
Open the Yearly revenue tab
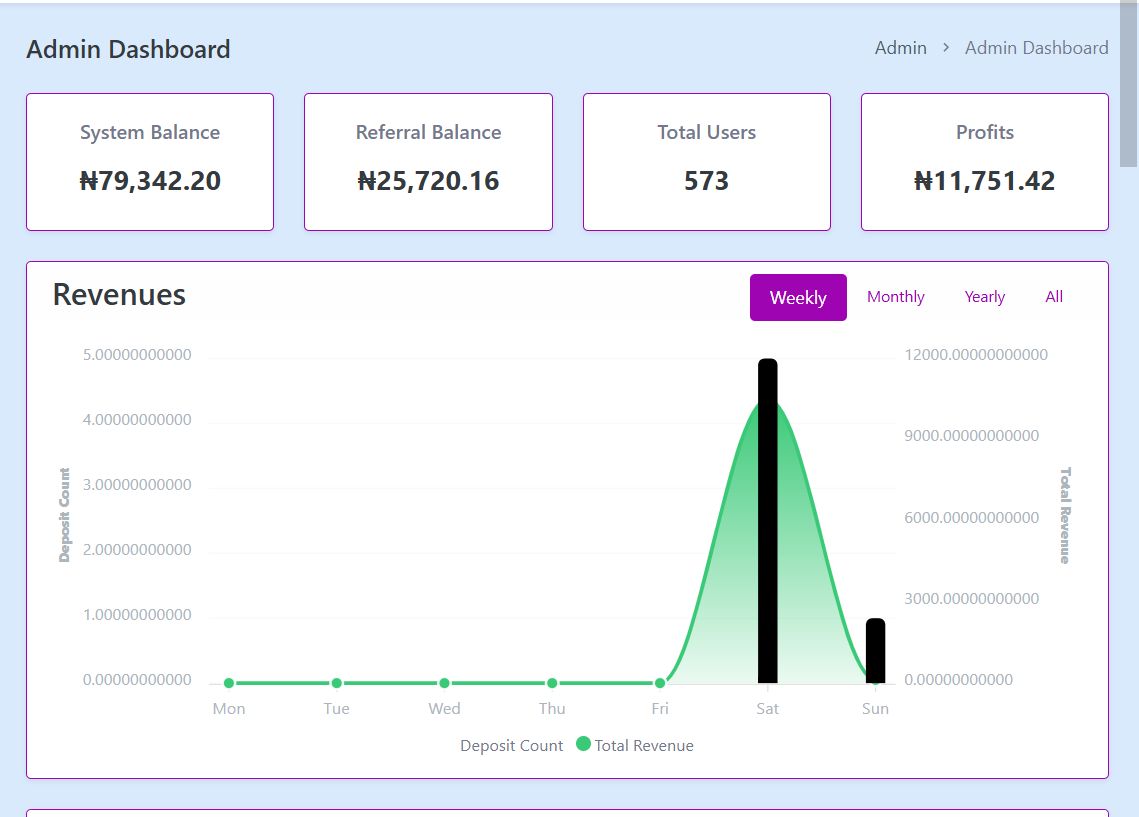coord(984,297)
